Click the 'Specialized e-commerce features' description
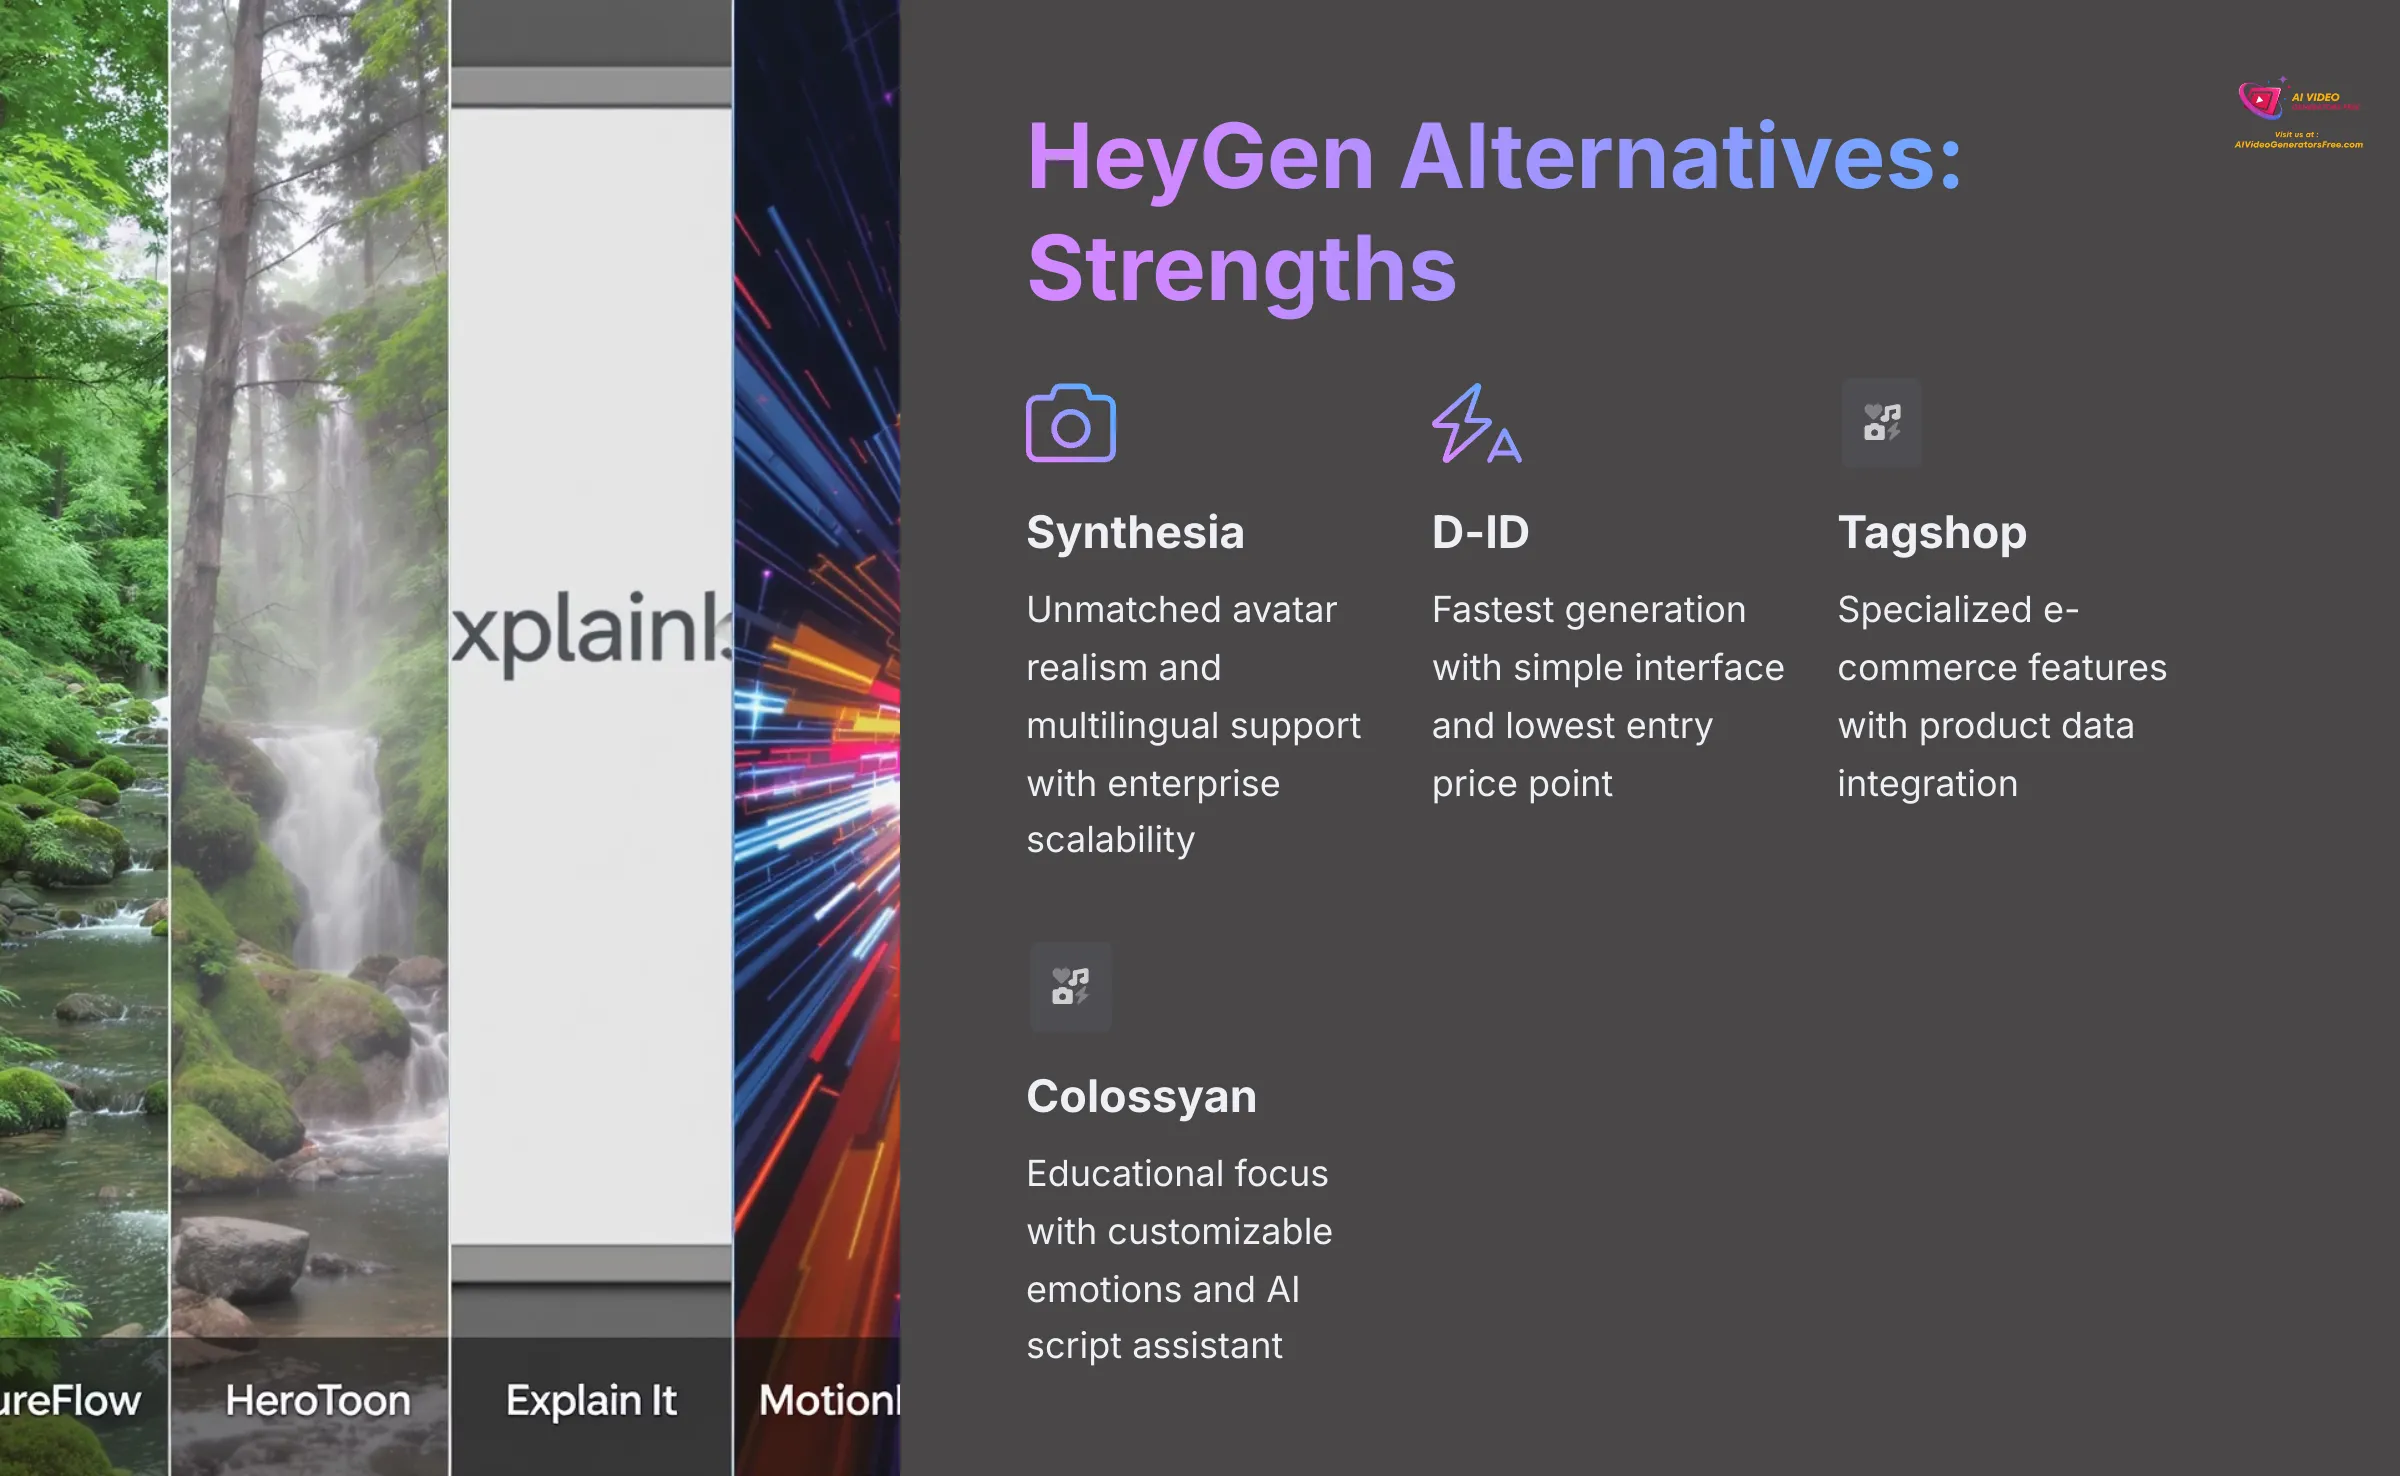Viewport: 2400px width, 1476px height. (x=2002, y=696)
